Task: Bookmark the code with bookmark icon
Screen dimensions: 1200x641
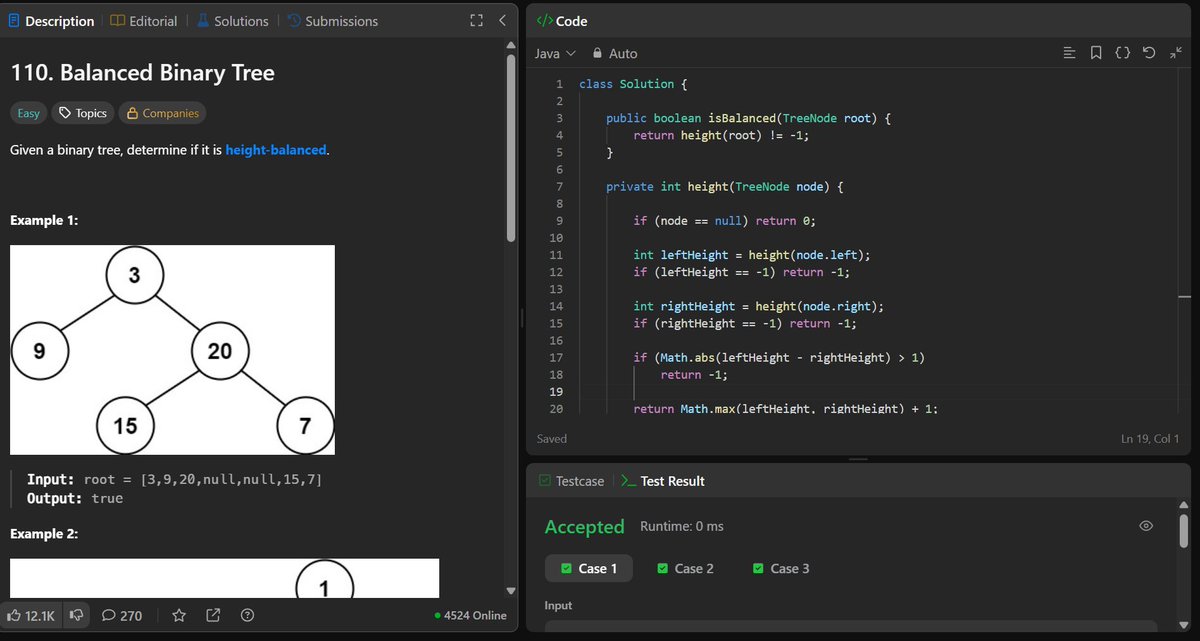Action: tap(1096, 53)
